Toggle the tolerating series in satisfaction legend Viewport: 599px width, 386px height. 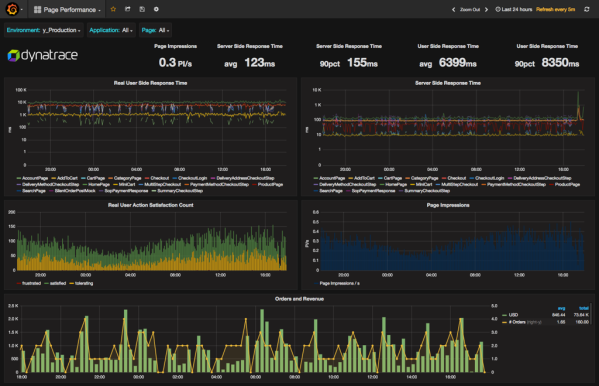pyautogui.click(x=84, y=283)
